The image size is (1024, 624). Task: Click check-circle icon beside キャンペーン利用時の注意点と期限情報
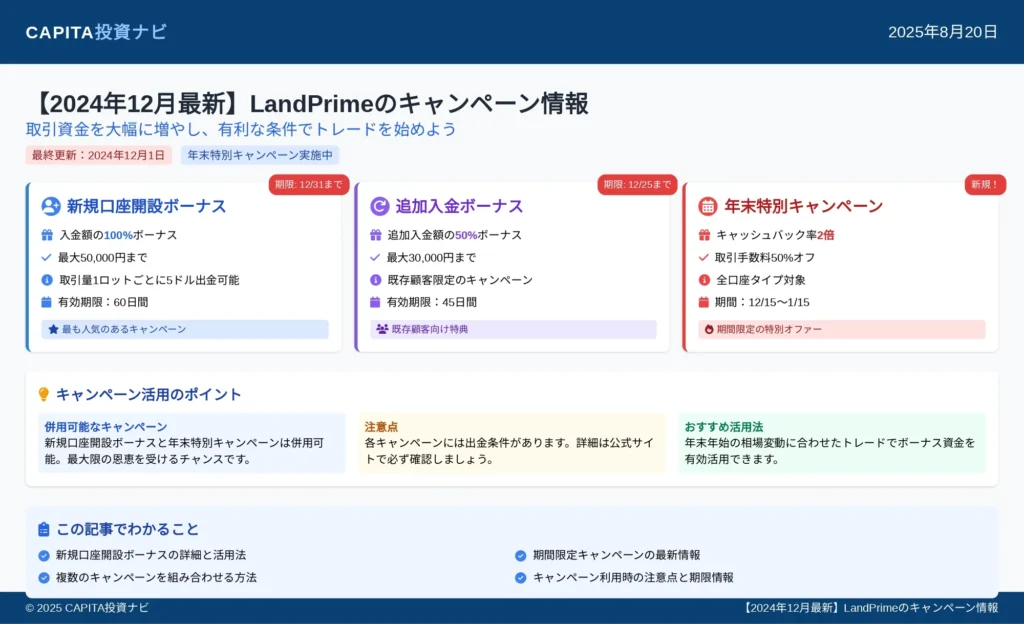pyautogui.click(x=520, y=578)
